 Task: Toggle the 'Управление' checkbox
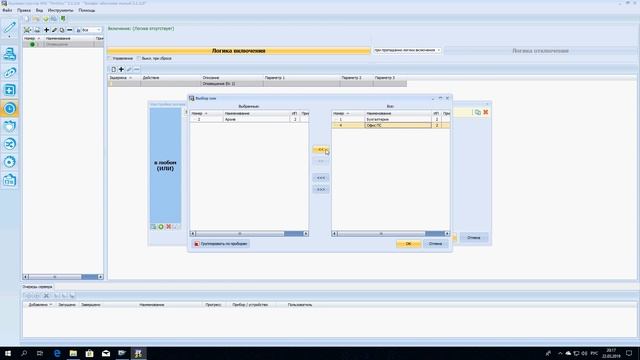click(110, 58)
